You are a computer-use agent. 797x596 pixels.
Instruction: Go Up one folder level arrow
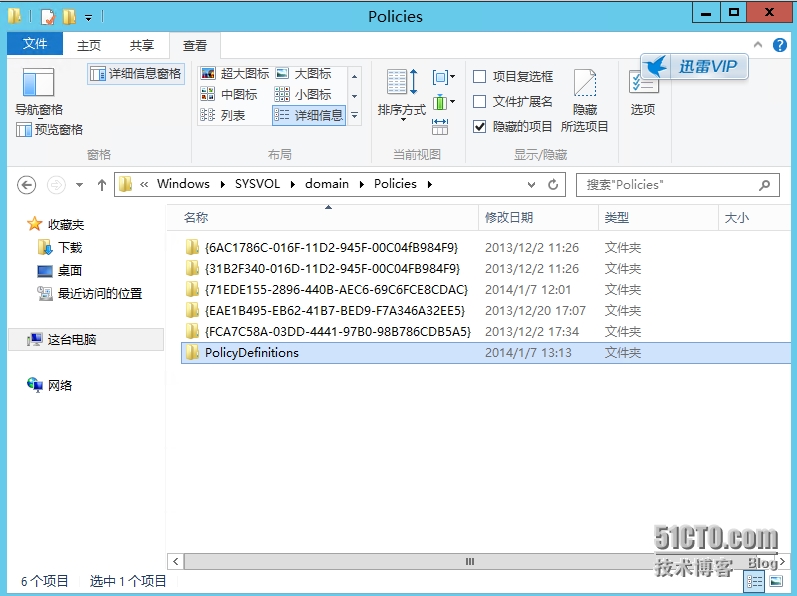[x=102, y=185]
